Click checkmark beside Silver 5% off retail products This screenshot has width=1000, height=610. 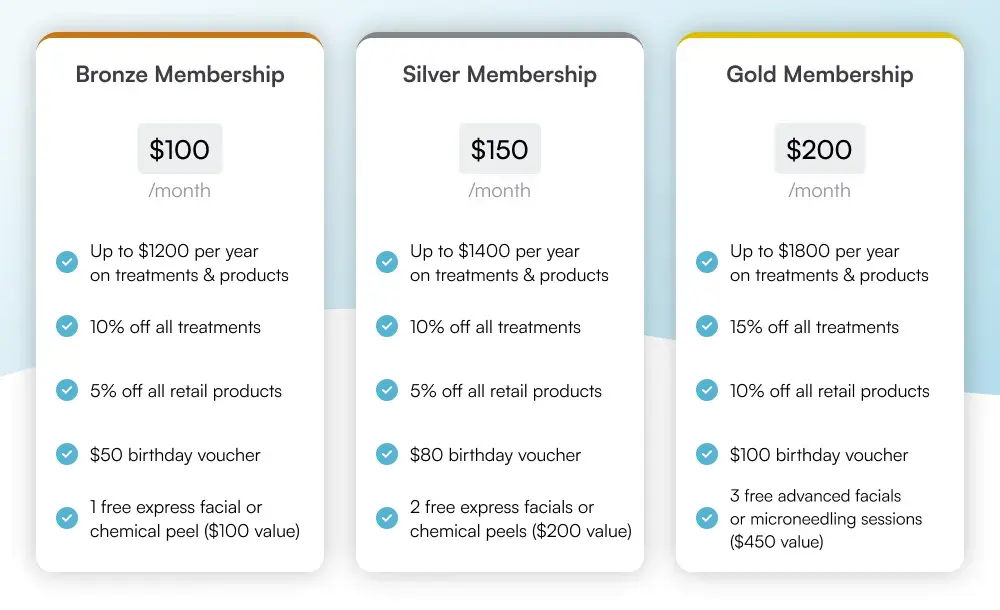[x=387, y=390]
